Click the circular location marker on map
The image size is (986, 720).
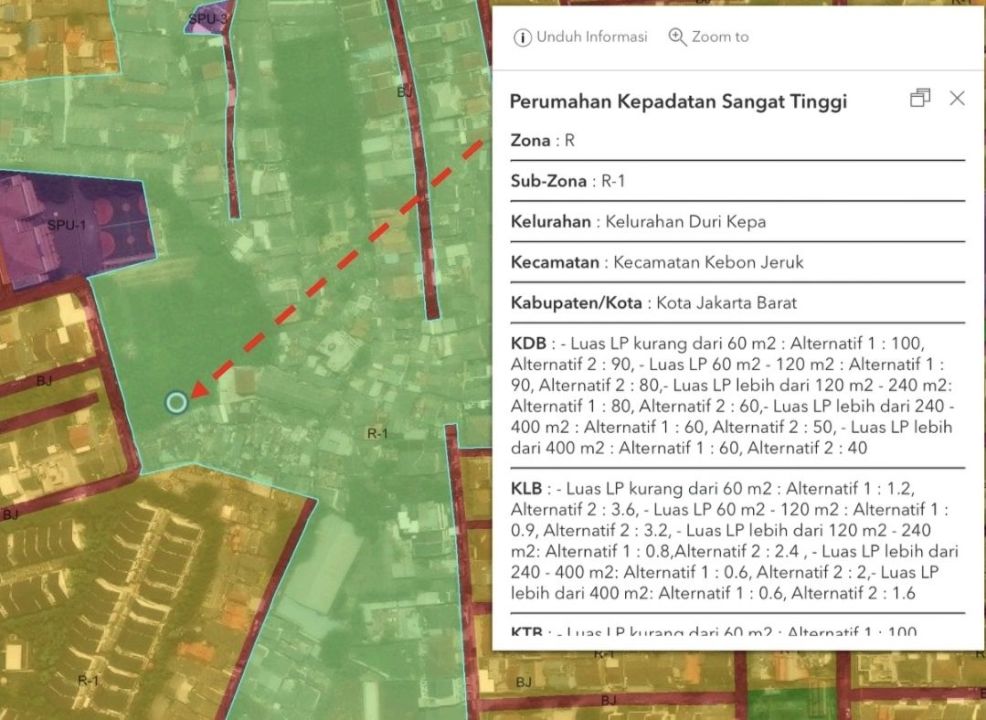(176, 402)
